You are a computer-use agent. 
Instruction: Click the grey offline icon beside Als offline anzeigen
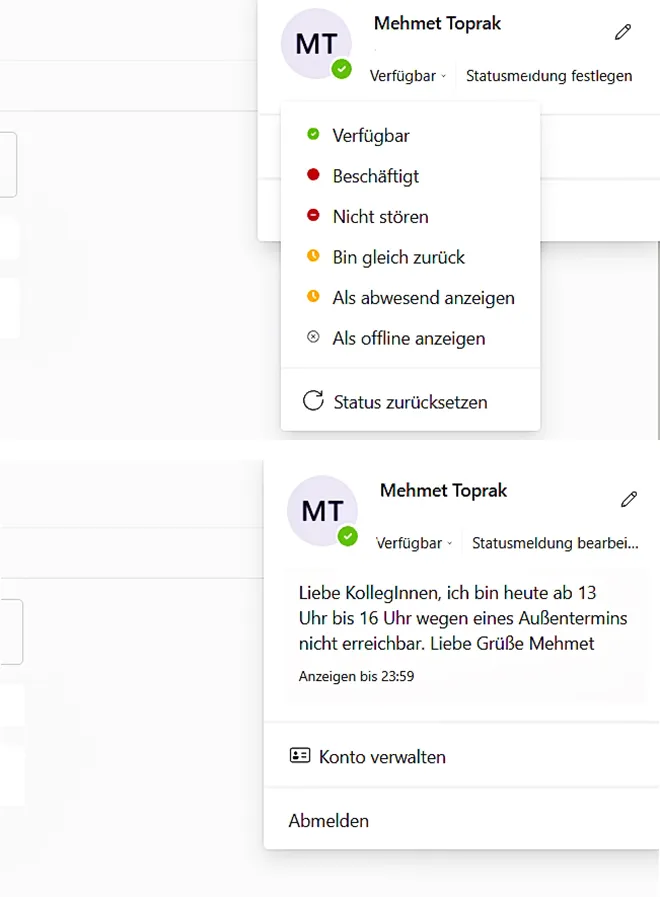[x=313, y=338]
